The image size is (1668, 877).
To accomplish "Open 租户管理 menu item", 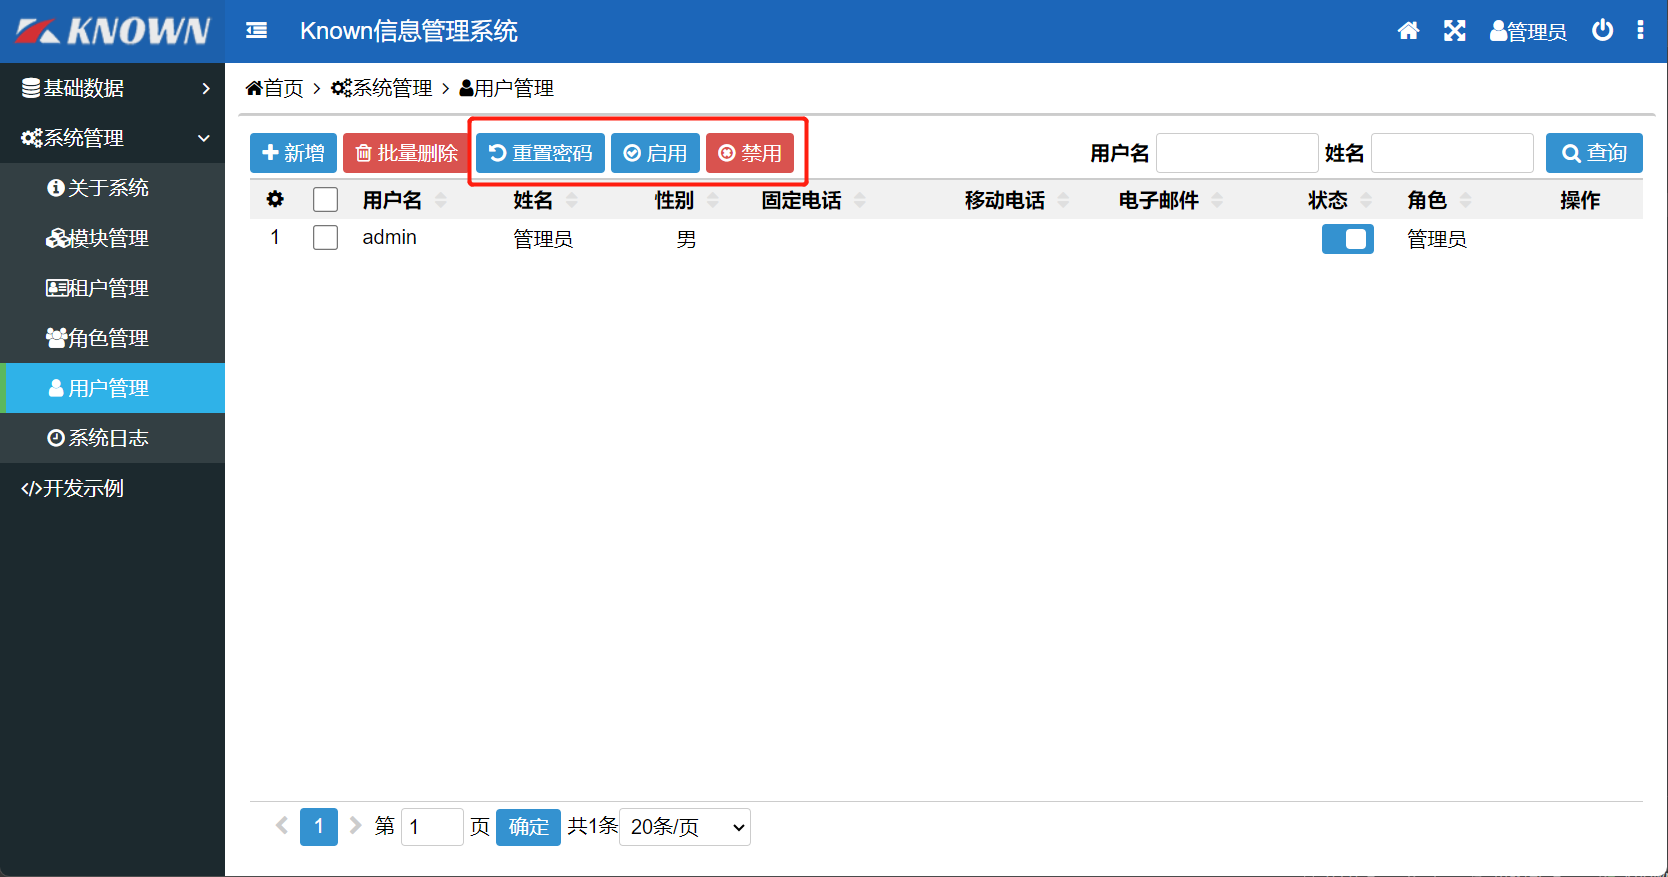I will [112, 288].
